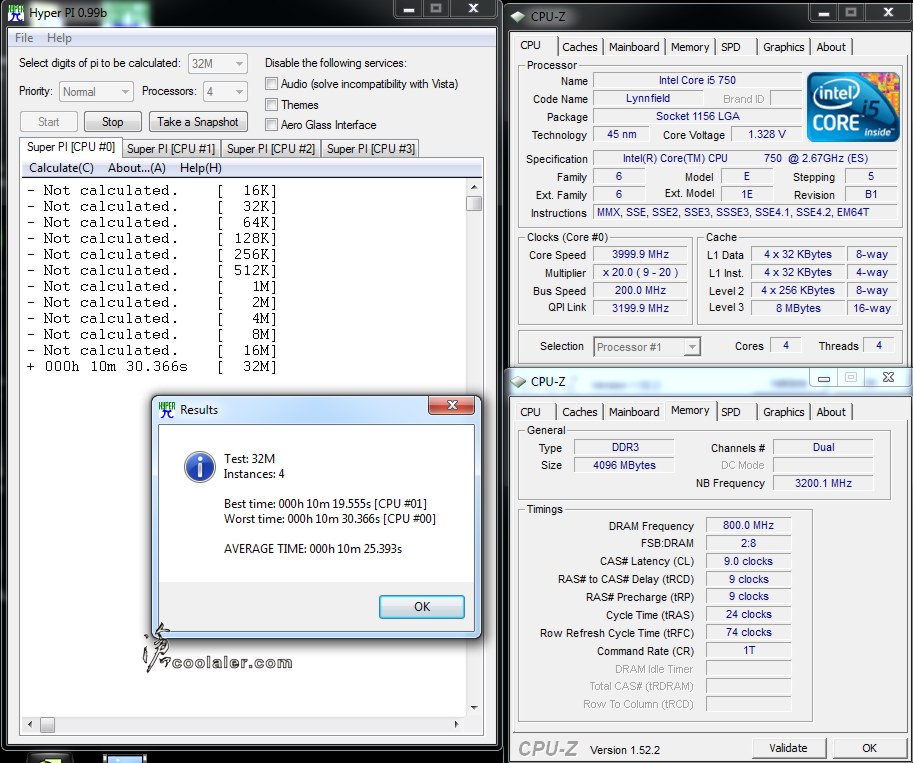Click the scroll up arrow of Super PI output
The height and width of the screenshot is (763, 913).
474,187
